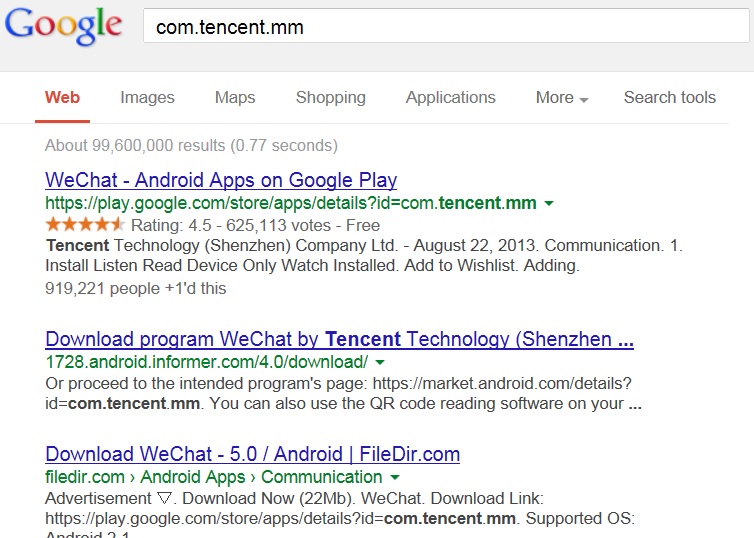Click 'Rating: 4.5 - 625,113 votes - Free' text
754x538 pixels.
coord(255,225)
